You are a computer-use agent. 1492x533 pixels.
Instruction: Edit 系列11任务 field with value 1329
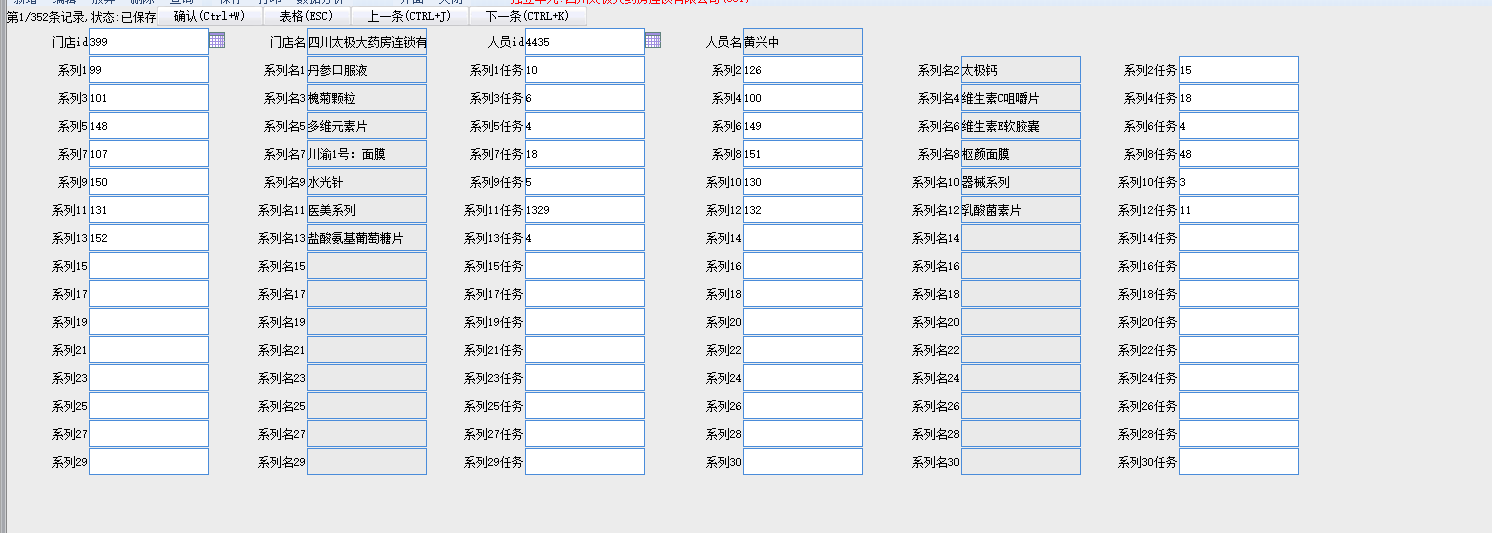tap(585, 210)
